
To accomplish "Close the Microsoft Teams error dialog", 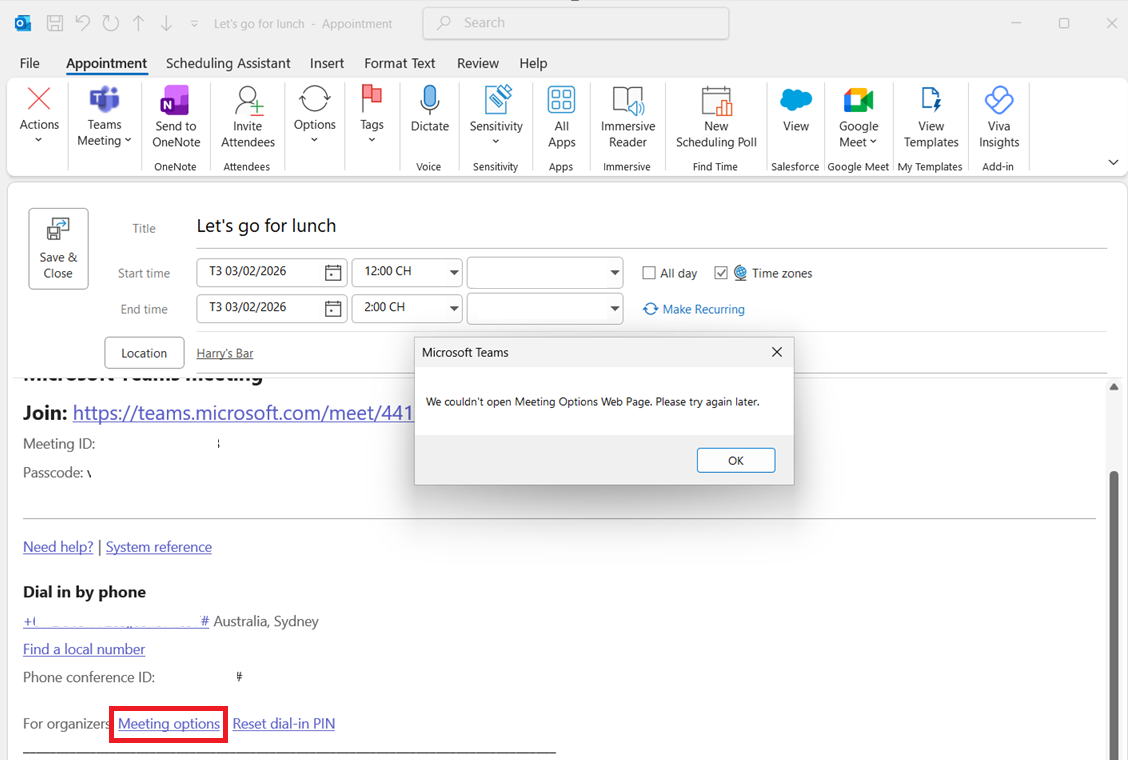I will point(776,352).
